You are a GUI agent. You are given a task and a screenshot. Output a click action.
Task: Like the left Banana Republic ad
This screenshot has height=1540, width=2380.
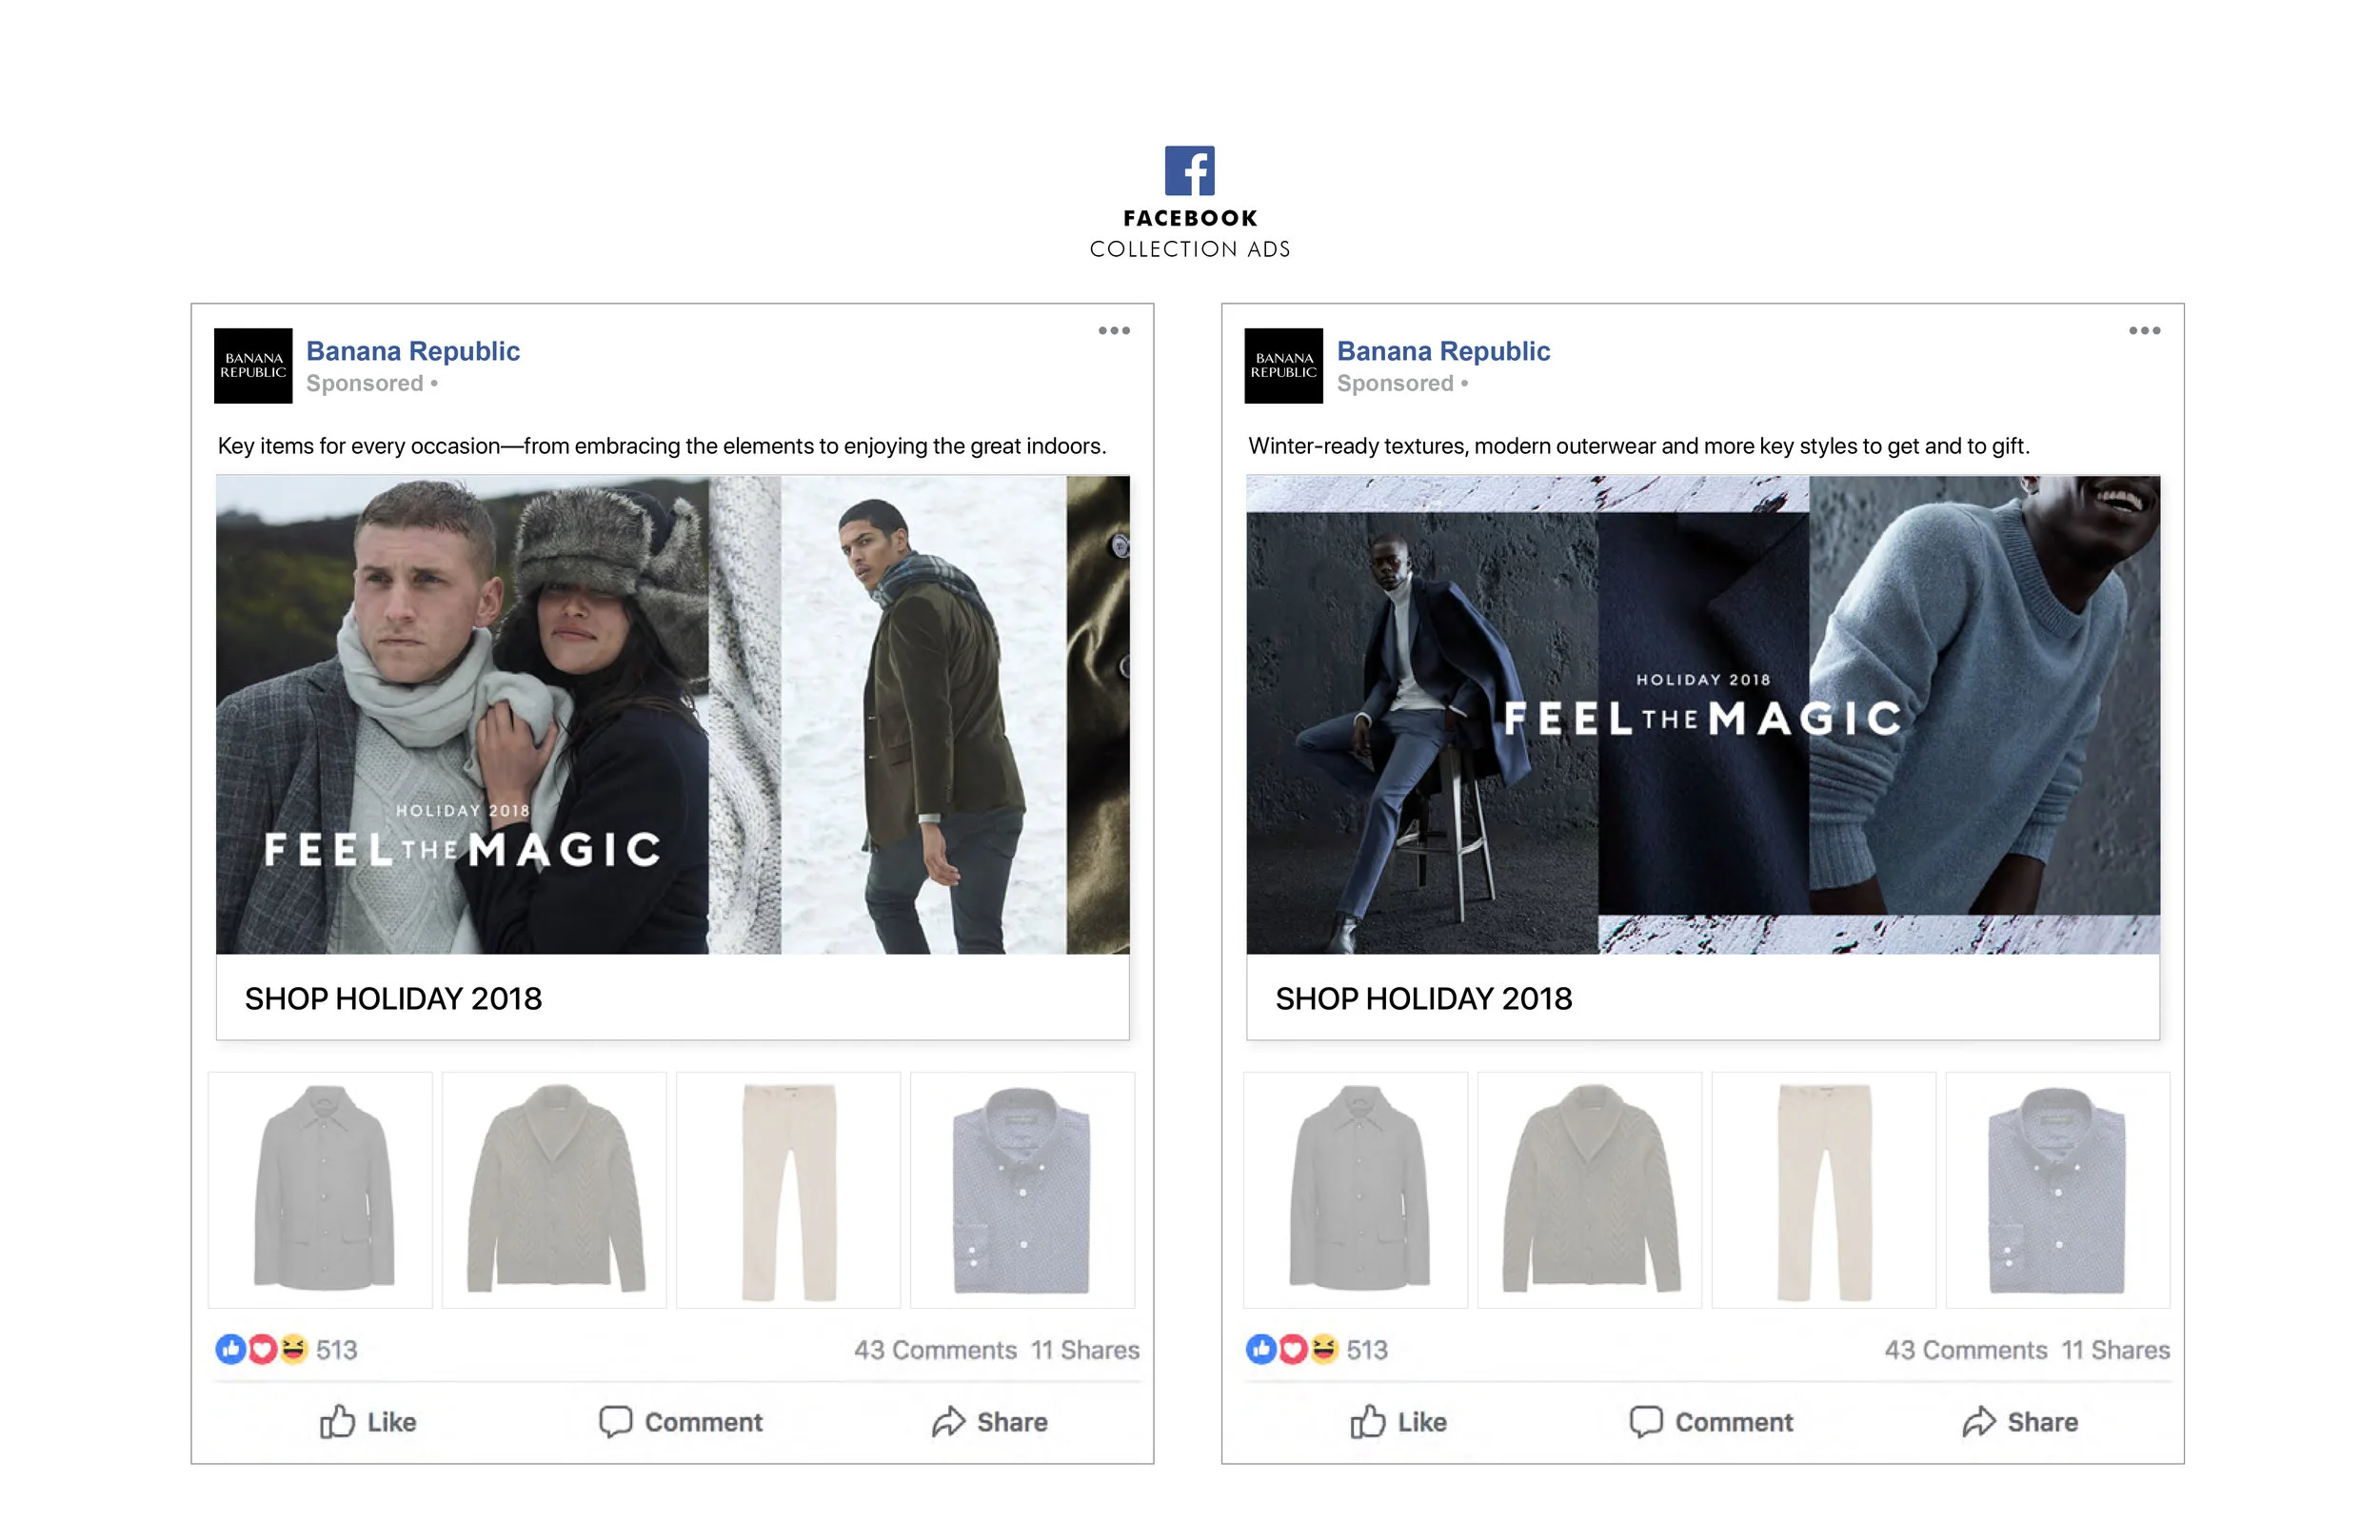(368, 1421)
